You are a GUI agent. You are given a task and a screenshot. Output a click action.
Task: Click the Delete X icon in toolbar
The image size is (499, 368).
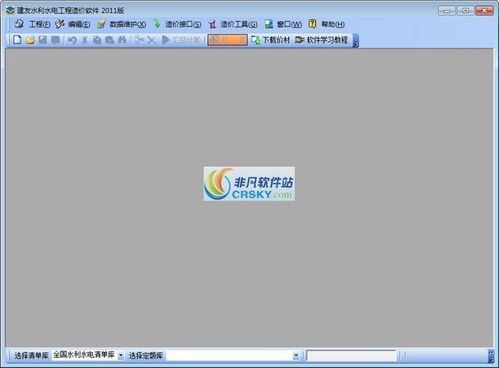pos(151,40)
